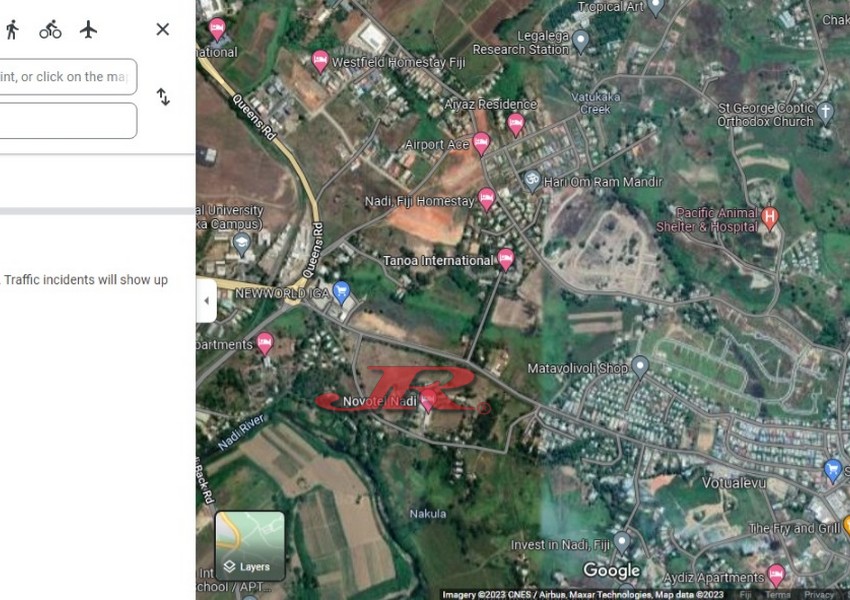Click the Tanoa International hotel pin
850x600 pixels.
(x=506, y=259)
